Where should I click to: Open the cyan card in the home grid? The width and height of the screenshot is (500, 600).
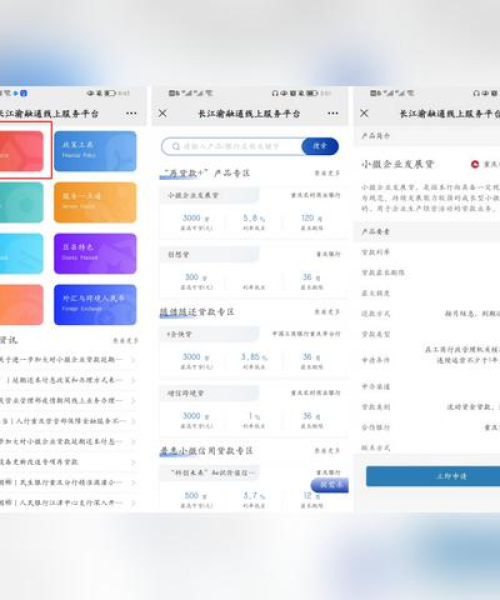point(21,253)
